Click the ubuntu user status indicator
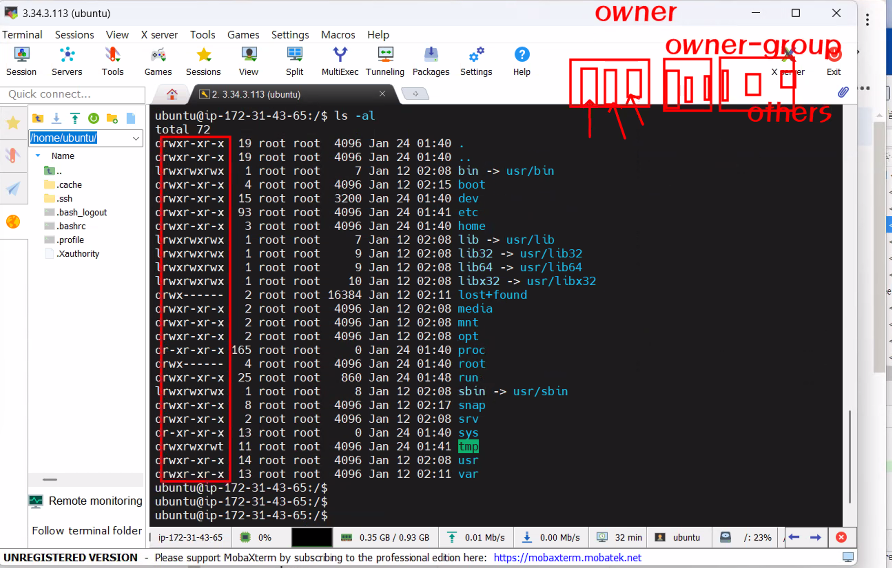 coord(678,537)
